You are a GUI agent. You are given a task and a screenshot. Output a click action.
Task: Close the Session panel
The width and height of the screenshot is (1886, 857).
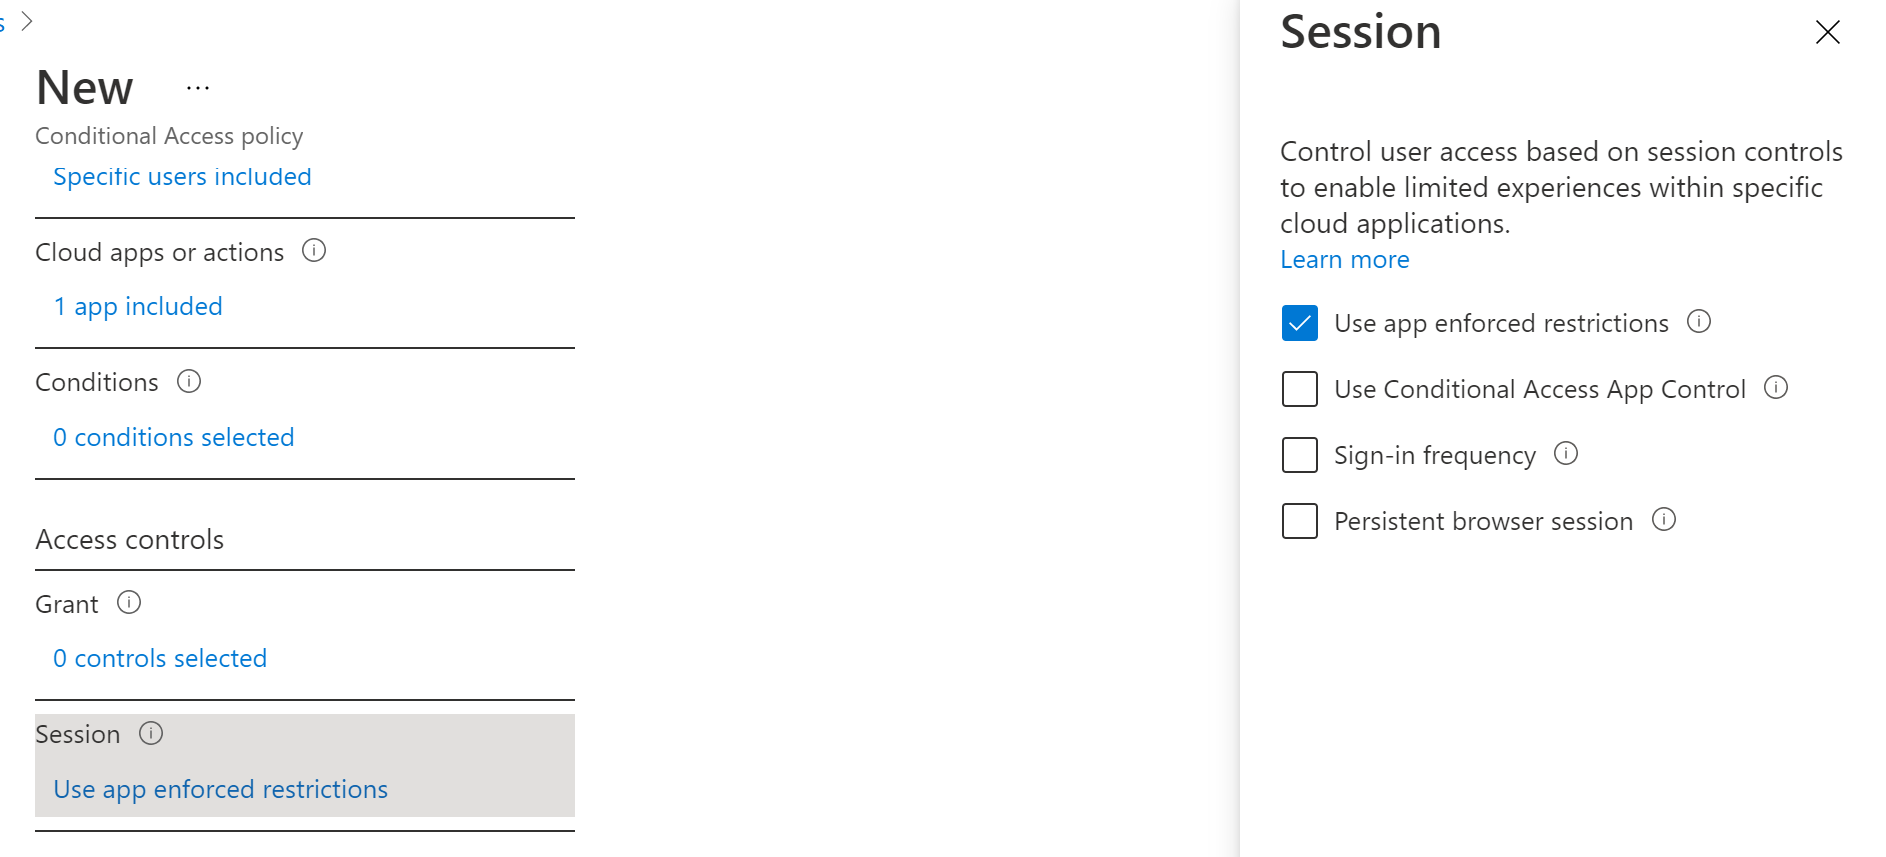click(1828, 32)
